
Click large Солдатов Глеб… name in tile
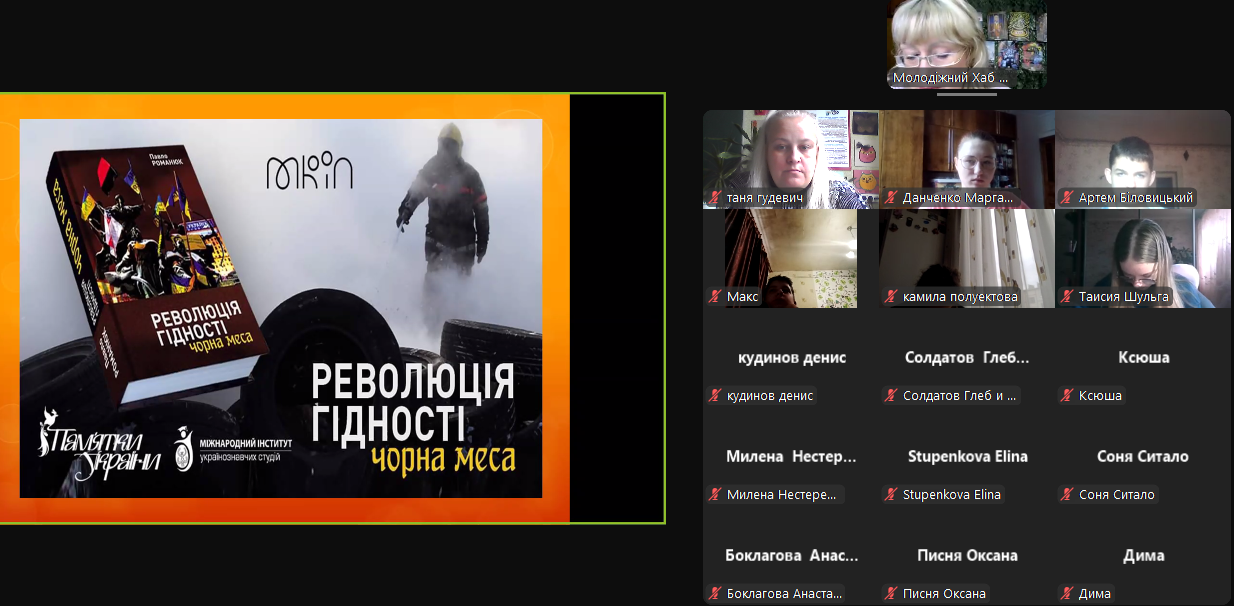(x=967, y=357)
